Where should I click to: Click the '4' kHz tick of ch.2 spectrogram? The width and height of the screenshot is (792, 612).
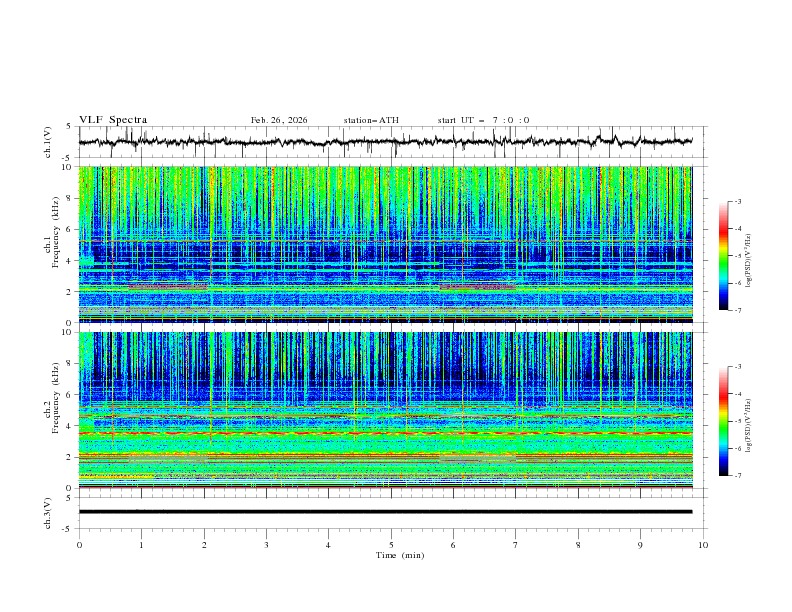[70, 426]
